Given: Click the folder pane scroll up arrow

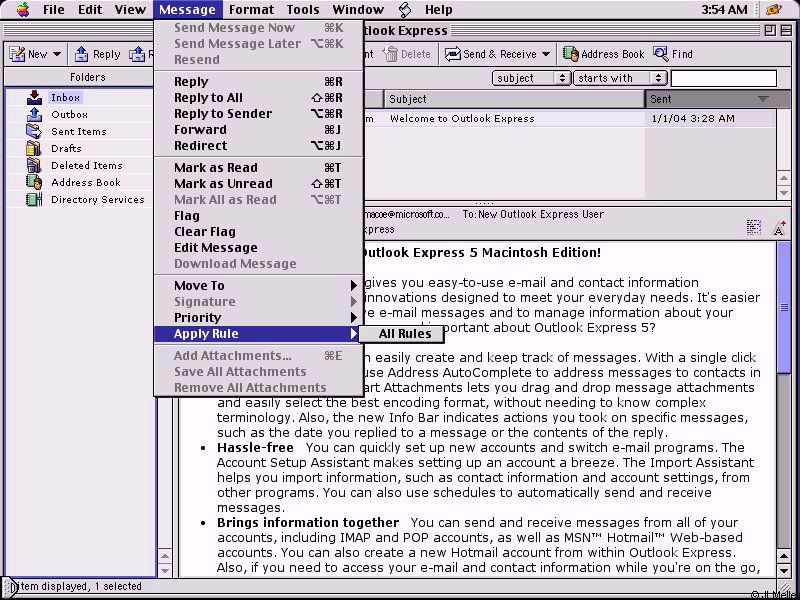Looking at the screenshot, I should point(165,556).
